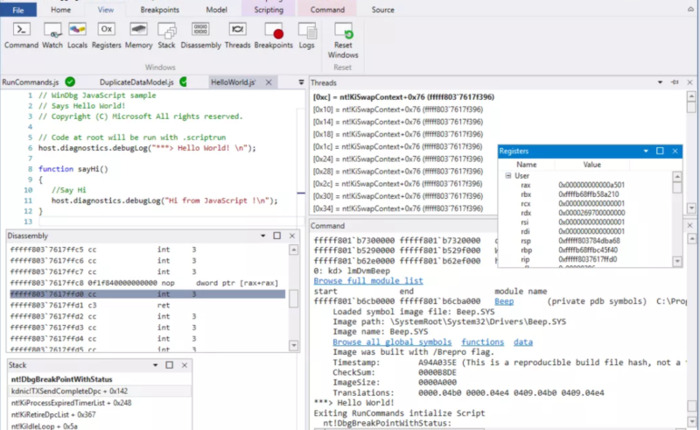Click the Browse all global symbols link

395,341
